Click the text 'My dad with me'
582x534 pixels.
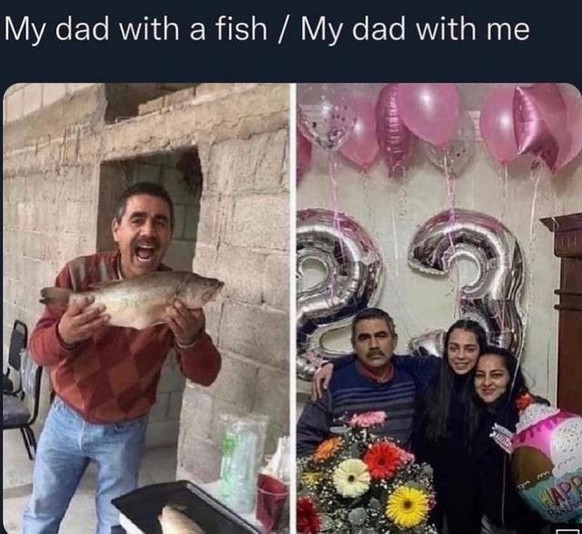tap(415, 29)
